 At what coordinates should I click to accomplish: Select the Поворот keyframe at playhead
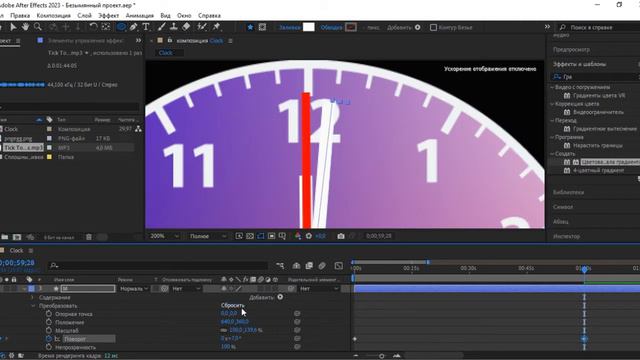(x=584, y=339)
